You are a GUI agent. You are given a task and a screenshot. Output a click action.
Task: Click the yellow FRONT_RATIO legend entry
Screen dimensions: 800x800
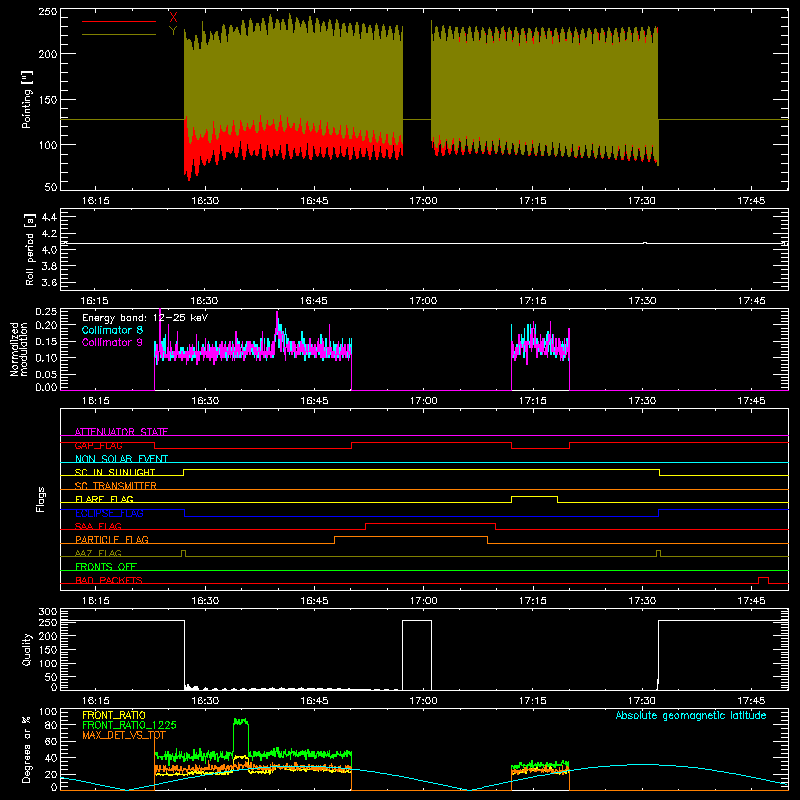[114, 715]
